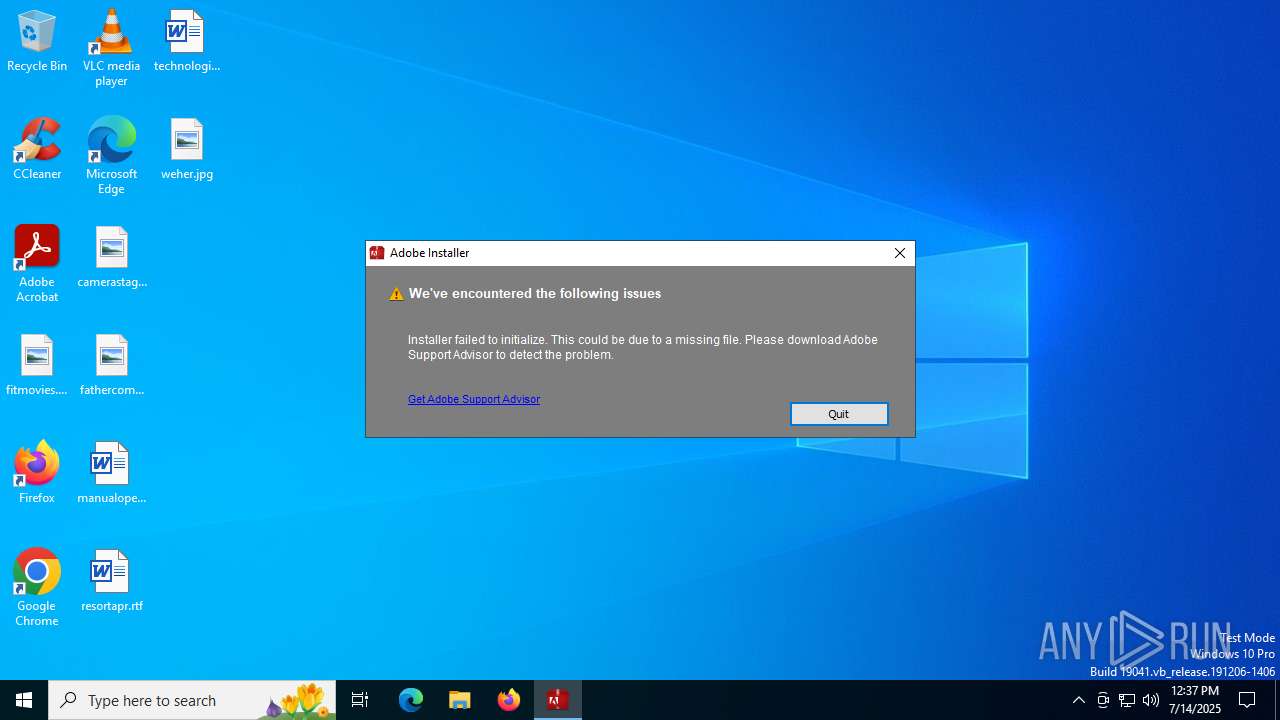
Task: Close the Adobe Installer dialog
Action: pos(900,253)
